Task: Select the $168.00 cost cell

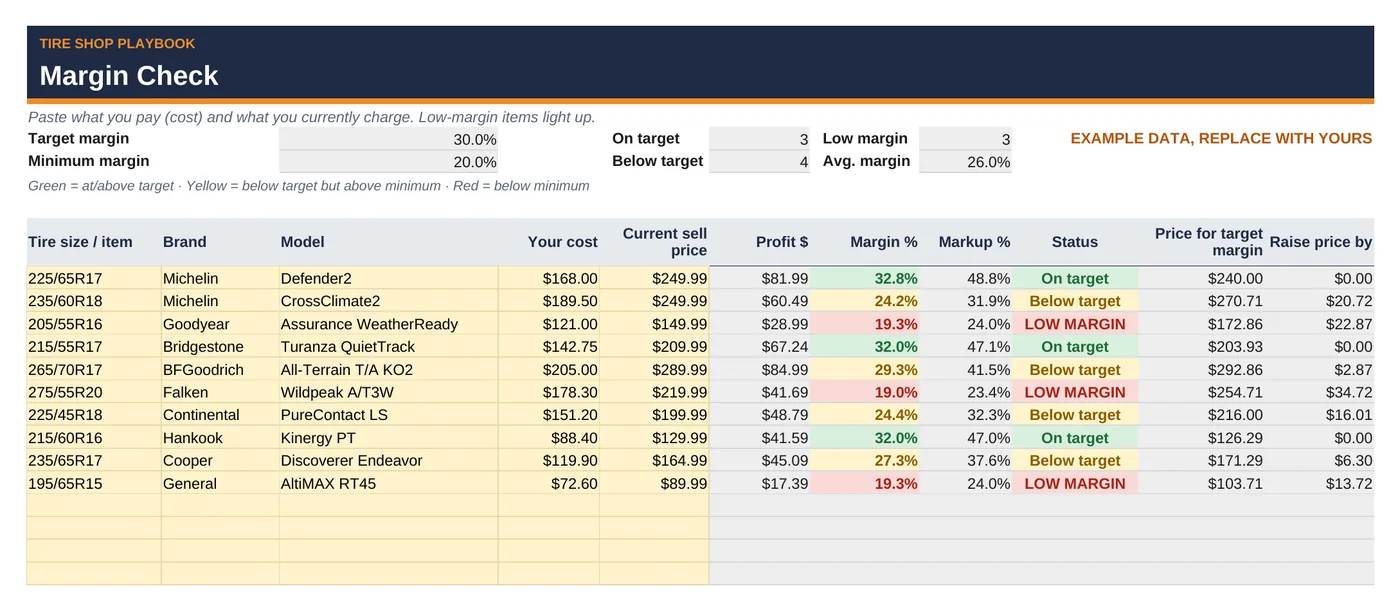Action: pos(549,279)
